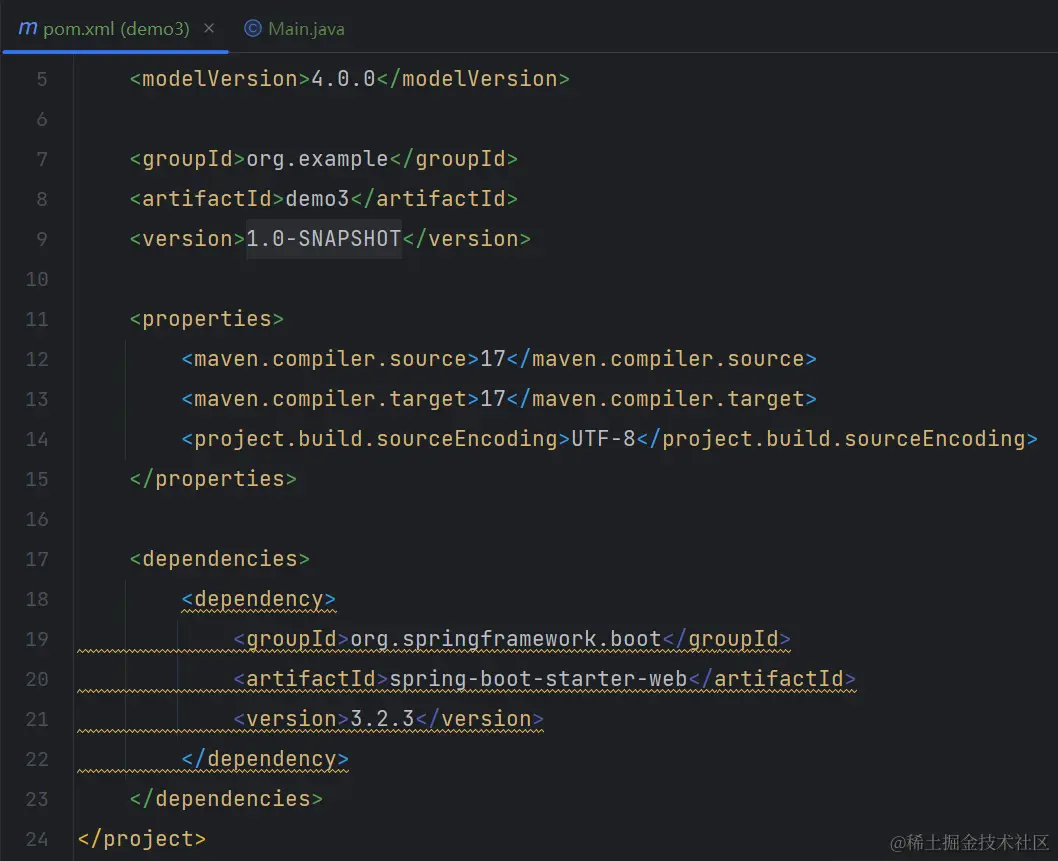This screenshot has width=1058, height=861.
Task: Click line number 11 in the gutter
Action: [37, 319]
